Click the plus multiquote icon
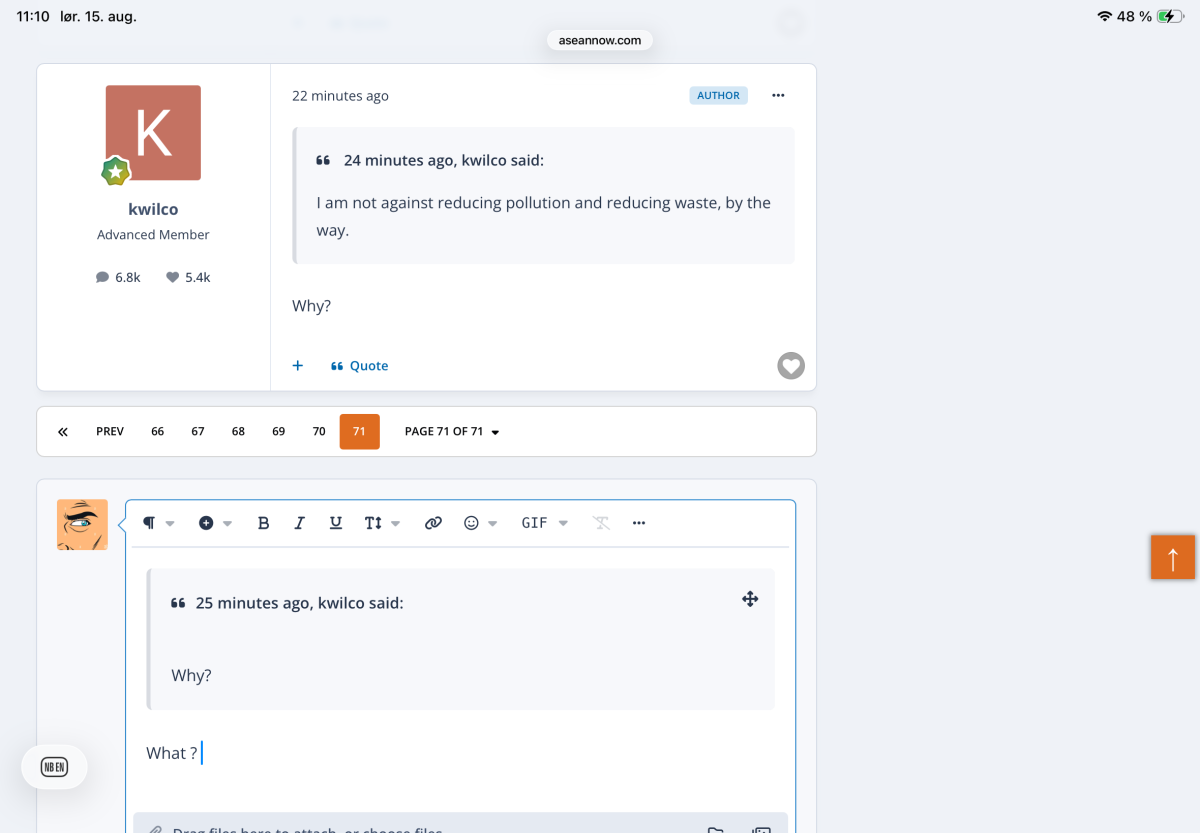Viewport: 1200px width, 833px height. tap(297, 366)
